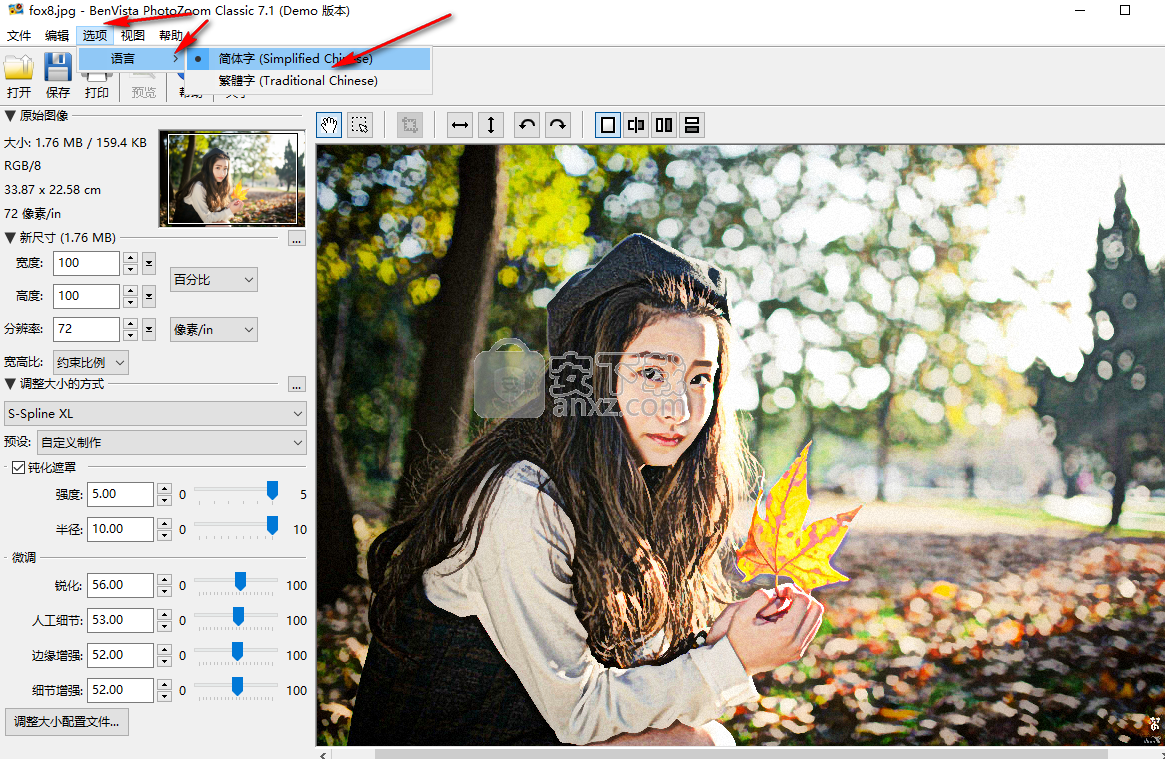Screen dimensions: 1165x759
Task: Open the 帮助 help menu
Action: (x=170, y=35)
